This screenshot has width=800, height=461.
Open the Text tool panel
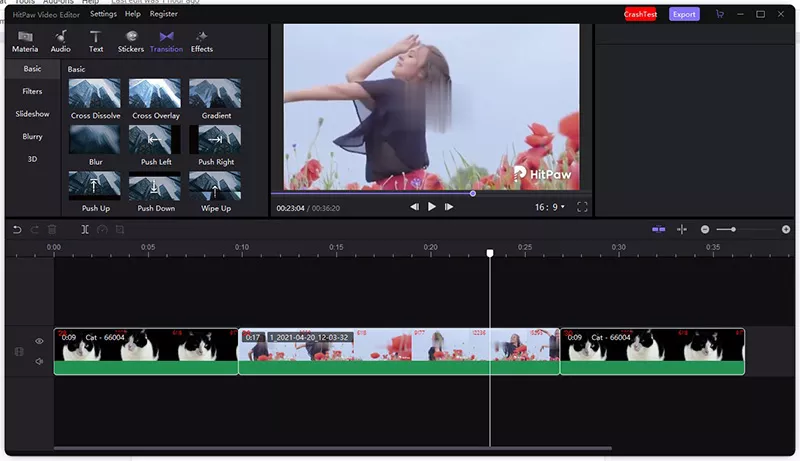click(96, 41)
